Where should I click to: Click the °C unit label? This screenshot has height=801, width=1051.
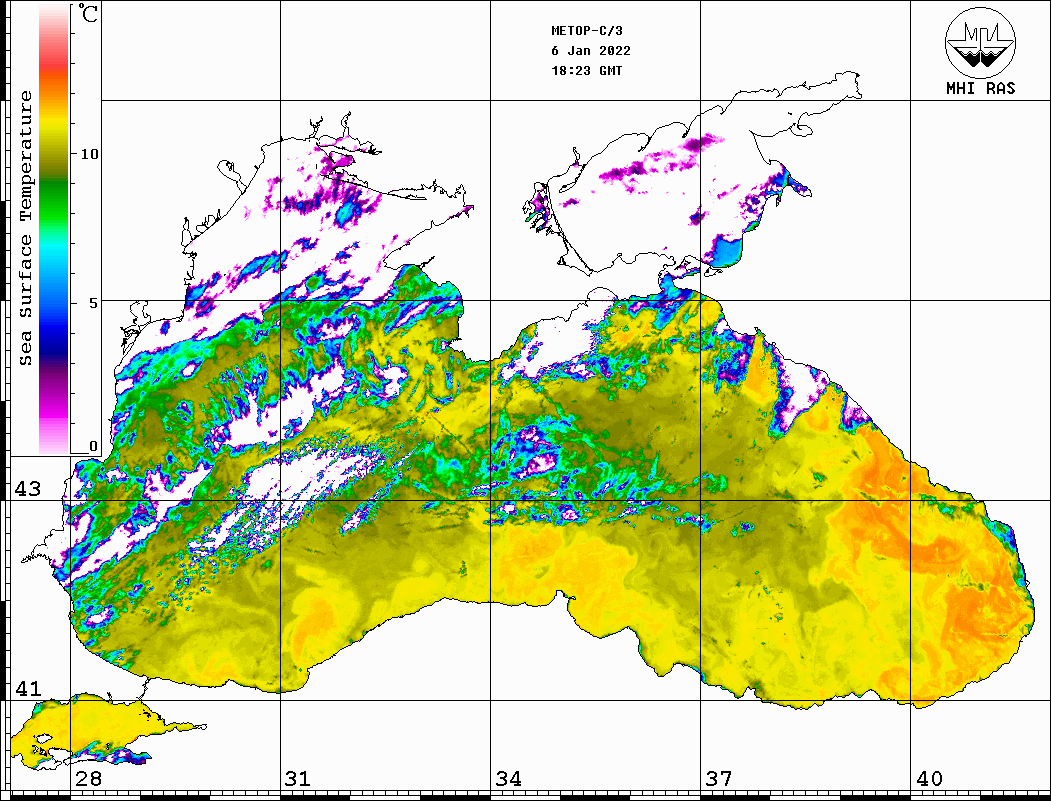[88, 13]
